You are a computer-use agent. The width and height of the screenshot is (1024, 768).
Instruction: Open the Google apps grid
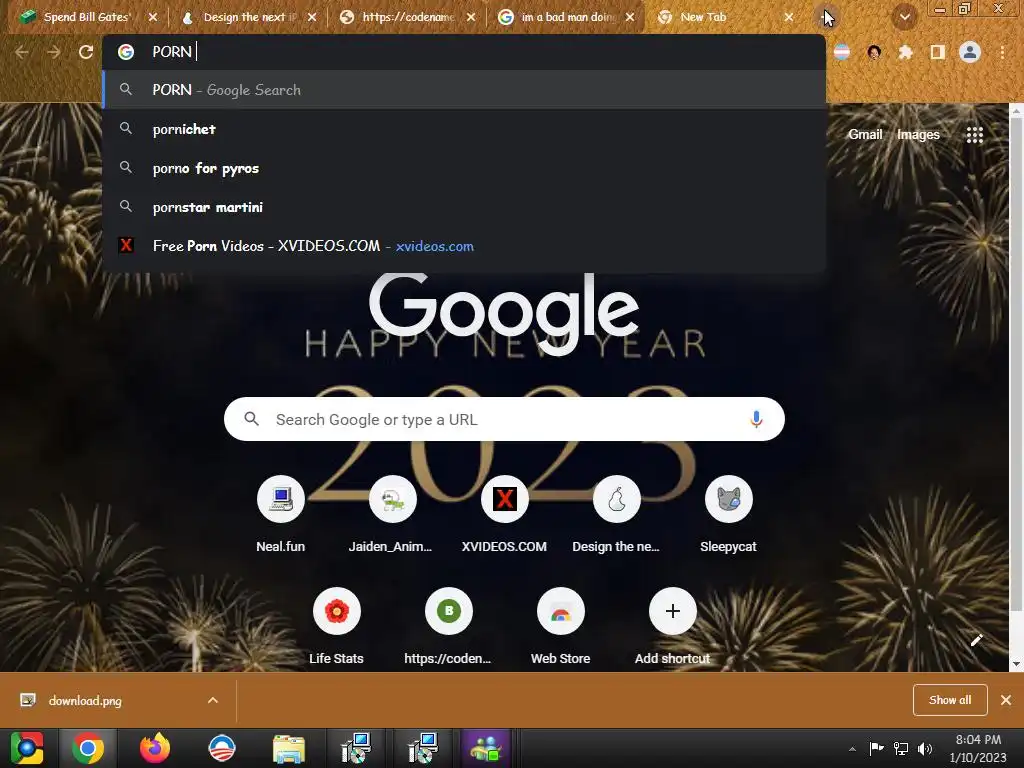click(x=974, y=135)
